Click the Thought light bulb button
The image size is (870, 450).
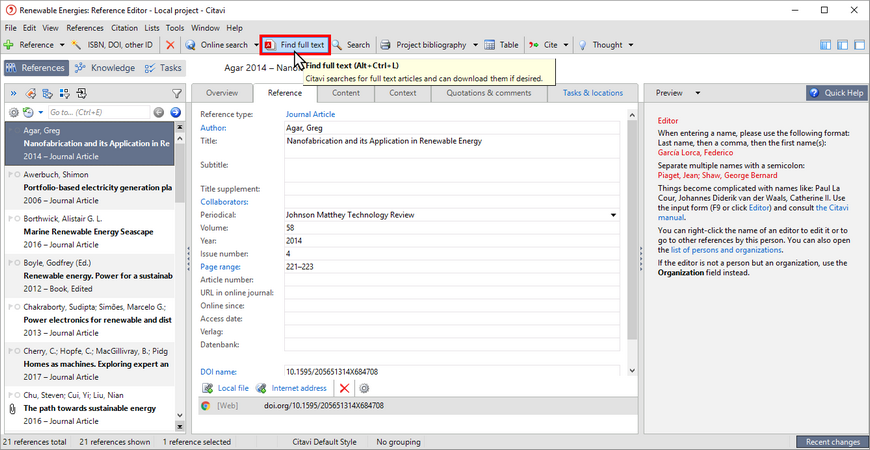point(600,45)
